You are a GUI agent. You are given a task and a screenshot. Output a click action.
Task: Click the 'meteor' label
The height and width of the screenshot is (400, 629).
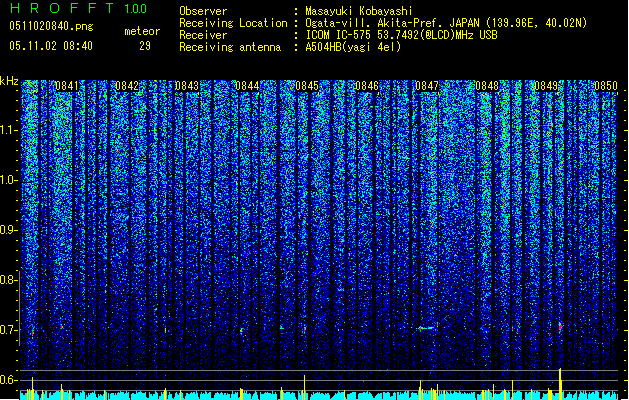coord(142,31)
